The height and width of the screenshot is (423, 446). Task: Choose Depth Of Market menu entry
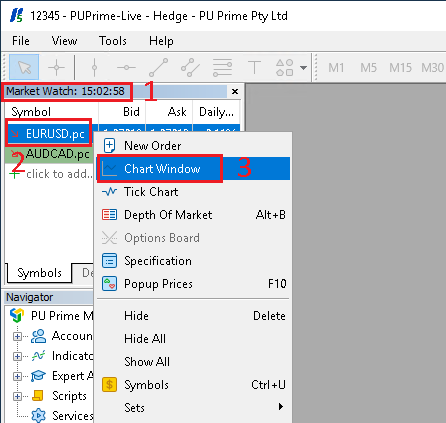pyautogui.click(x=193, y=215)
